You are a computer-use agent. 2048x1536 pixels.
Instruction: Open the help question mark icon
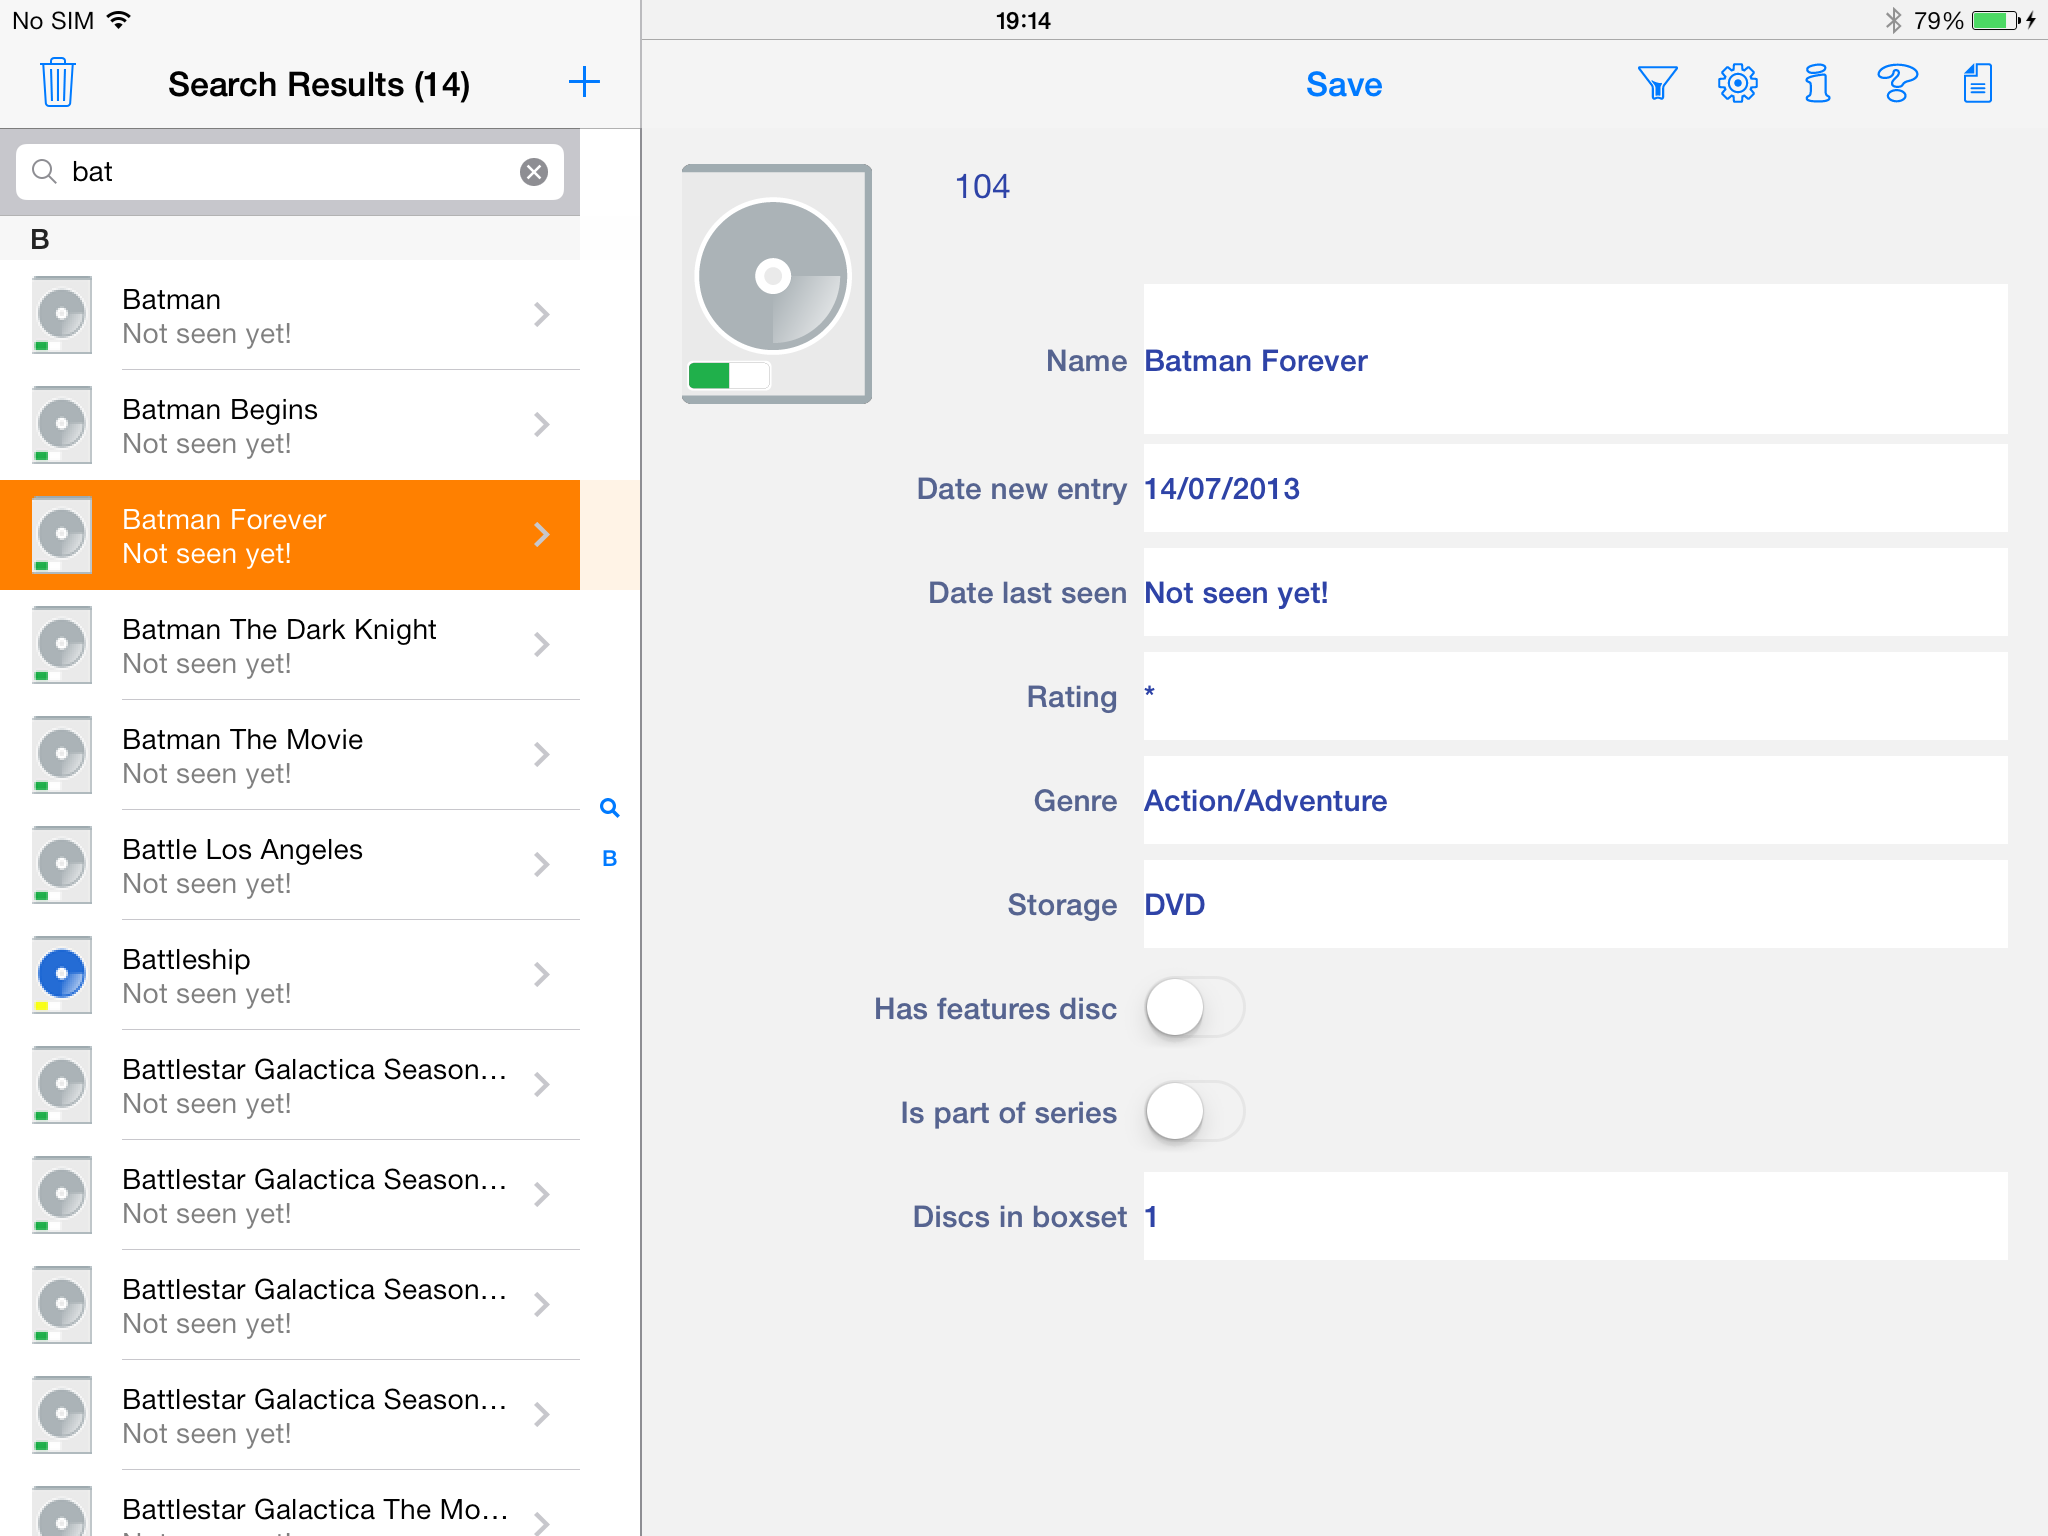pos(1897,83)
